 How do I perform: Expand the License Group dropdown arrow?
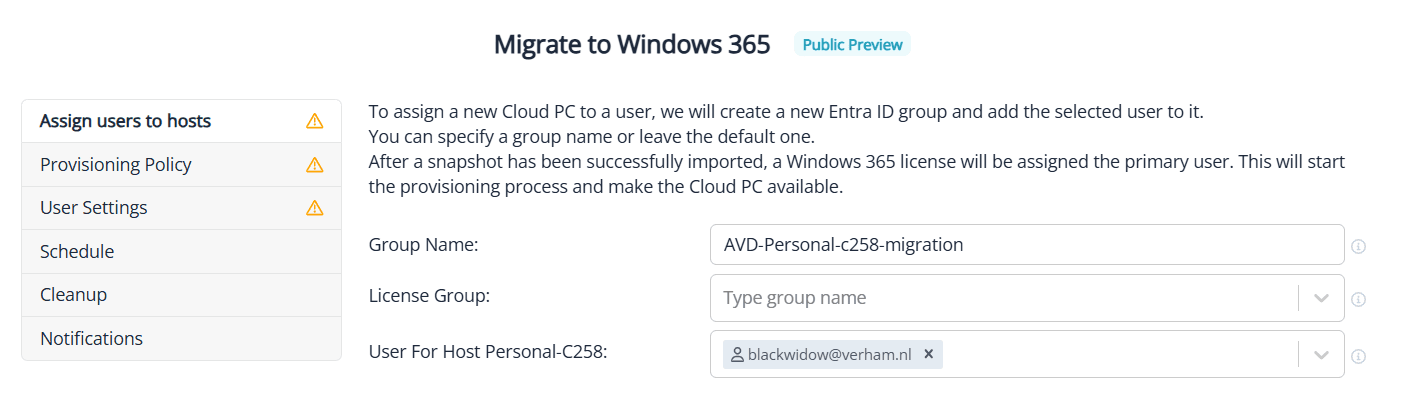(x=1321, y=298)
